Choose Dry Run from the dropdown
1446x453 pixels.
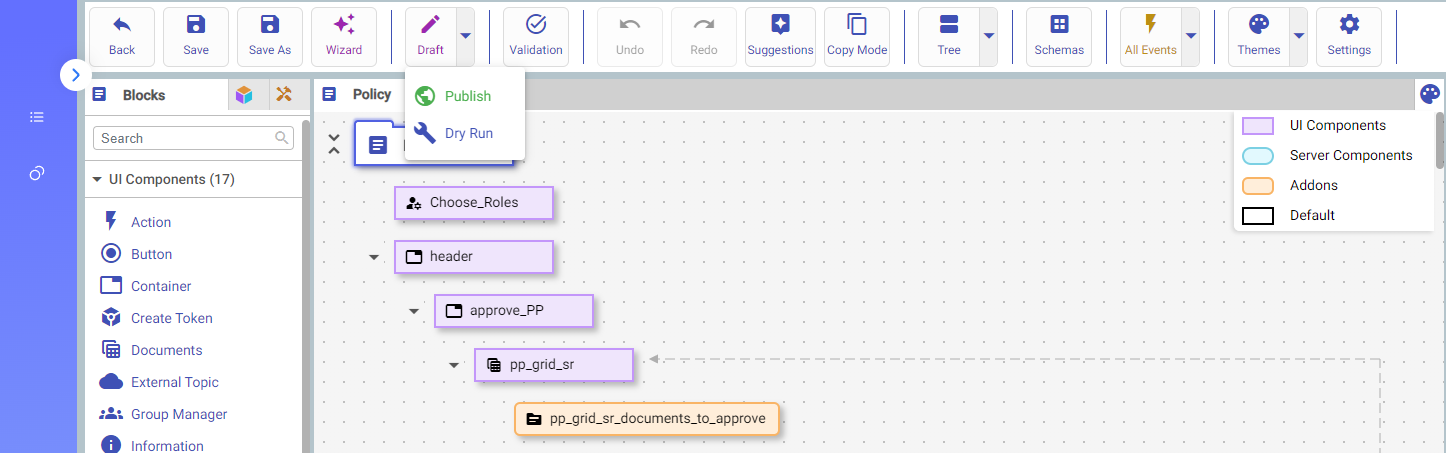(468, 133)
